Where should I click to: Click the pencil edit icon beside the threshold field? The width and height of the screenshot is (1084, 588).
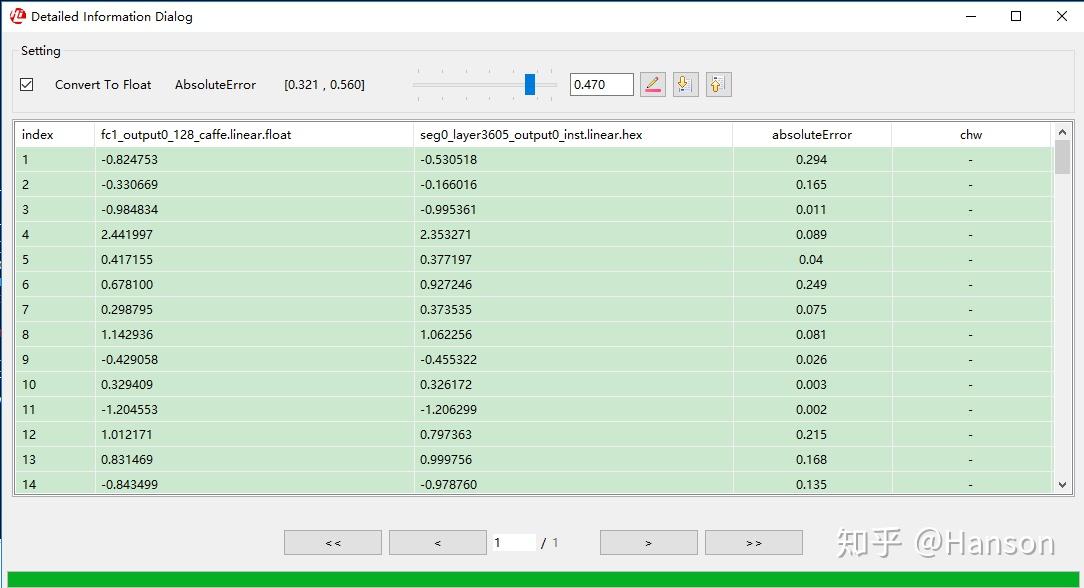tap(653, 84)
